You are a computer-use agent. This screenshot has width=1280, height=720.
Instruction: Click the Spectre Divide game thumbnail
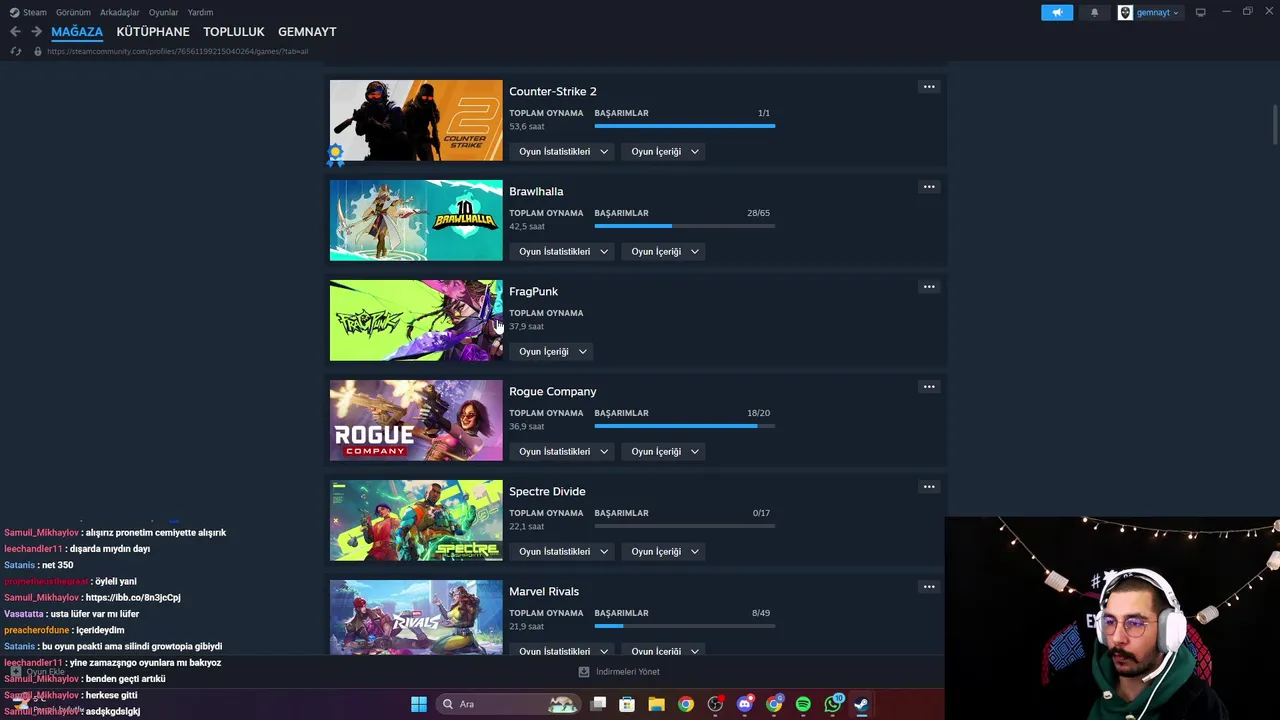416,520
